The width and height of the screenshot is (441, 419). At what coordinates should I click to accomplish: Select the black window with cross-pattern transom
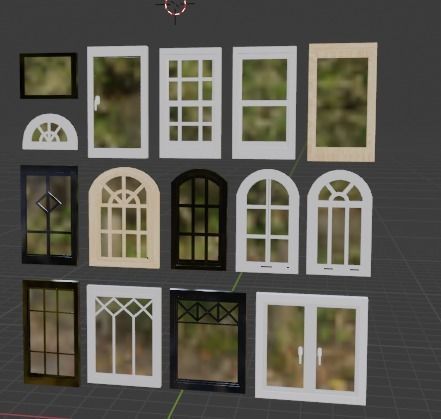(x=208, y=341)
